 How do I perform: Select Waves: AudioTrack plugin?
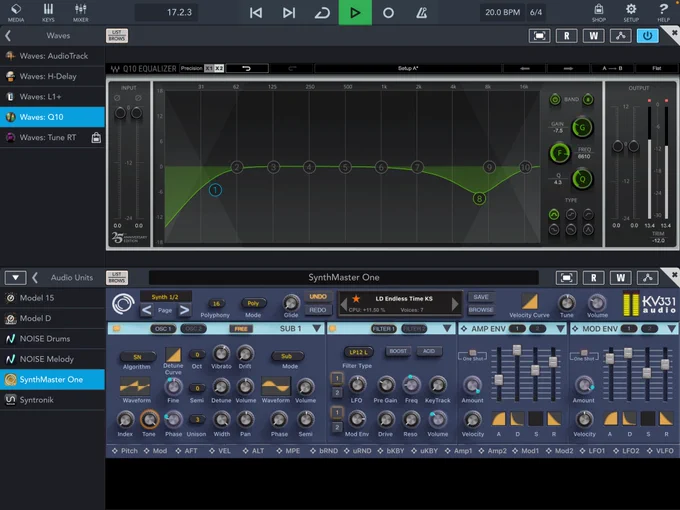coord(52,56)
